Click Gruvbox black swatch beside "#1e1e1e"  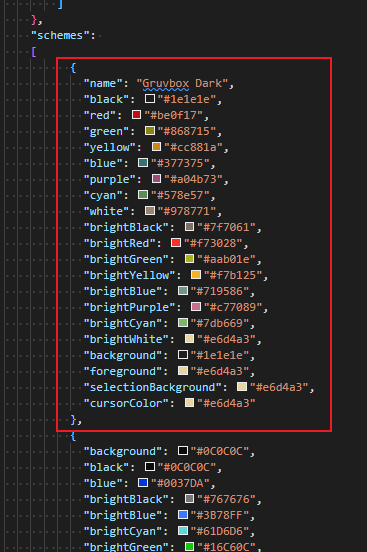click(150, 99)
